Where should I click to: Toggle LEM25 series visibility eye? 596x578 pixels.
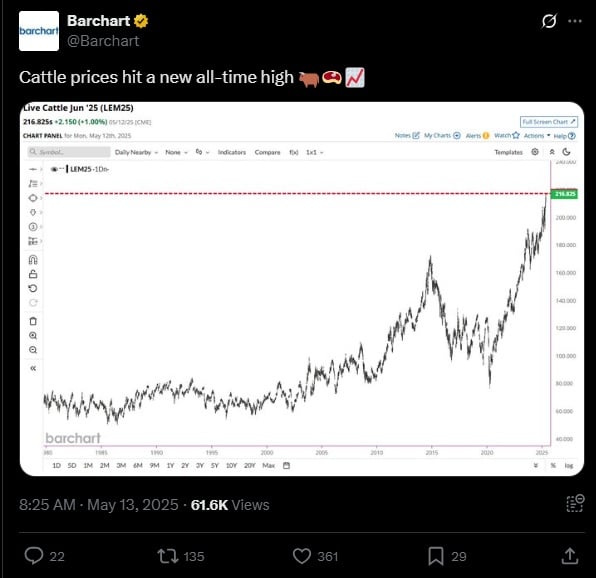click(54, 169)
